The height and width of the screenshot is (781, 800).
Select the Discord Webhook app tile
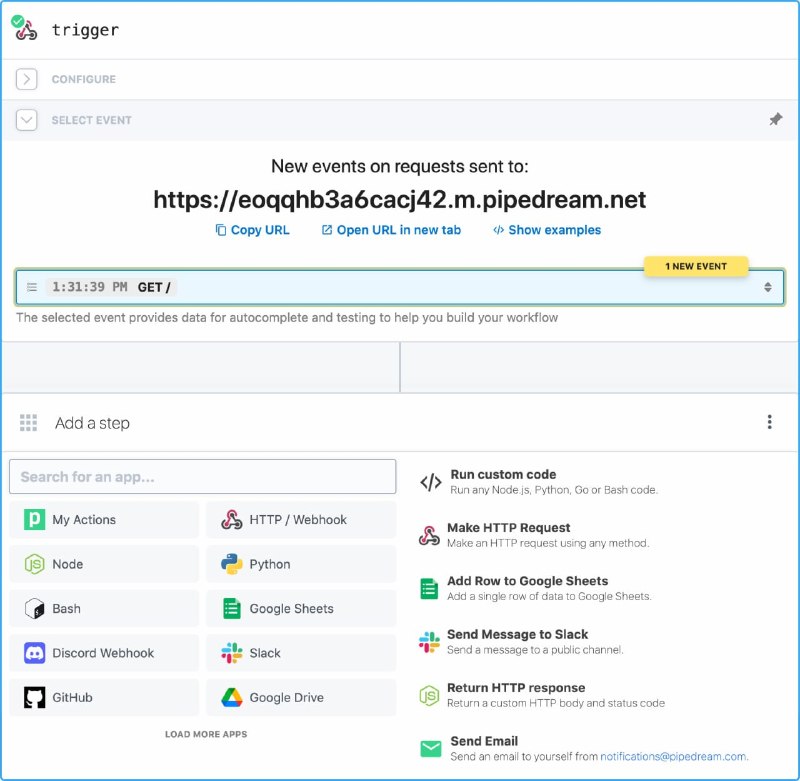(104, 653)
